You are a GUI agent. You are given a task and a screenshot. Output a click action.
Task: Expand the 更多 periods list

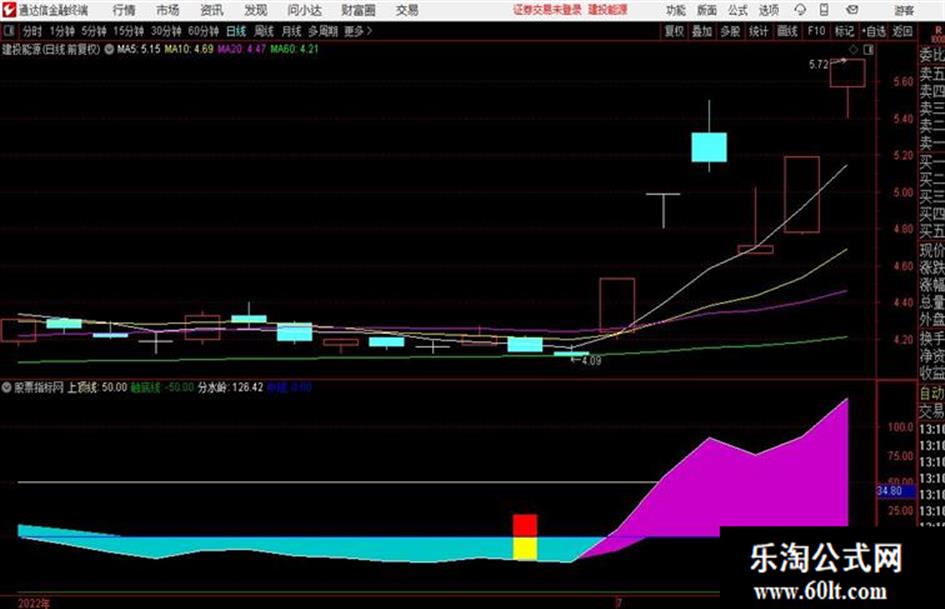358,31
